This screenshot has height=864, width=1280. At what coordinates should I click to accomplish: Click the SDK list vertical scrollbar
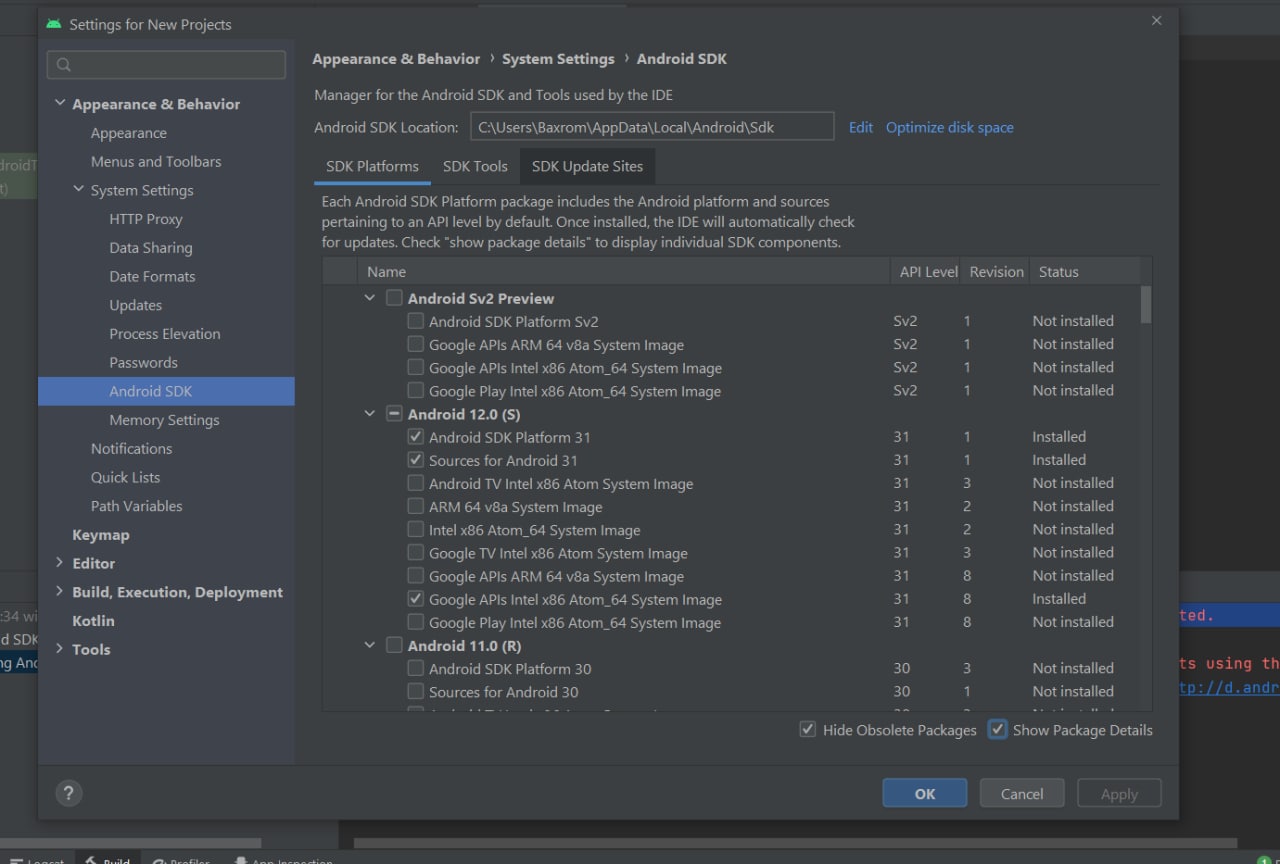pos(1146,304)
